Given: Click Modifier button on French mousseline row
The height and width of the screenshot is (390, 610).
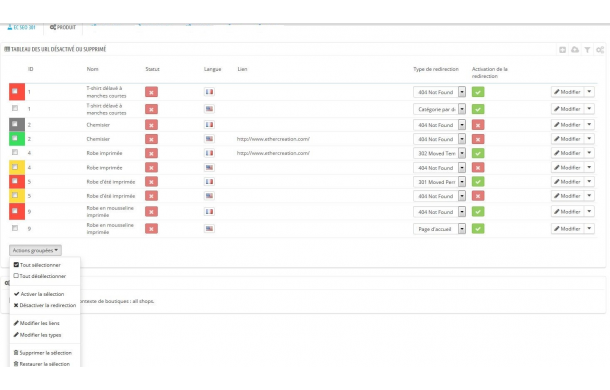Looking at the screenshot, I should click(x=568, y=212).
